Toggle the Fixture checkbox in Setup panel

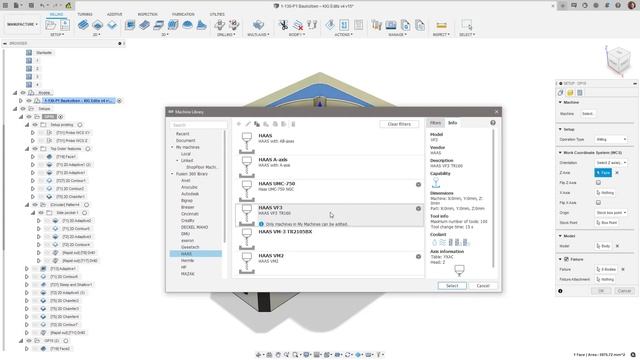tap(566, 259)
